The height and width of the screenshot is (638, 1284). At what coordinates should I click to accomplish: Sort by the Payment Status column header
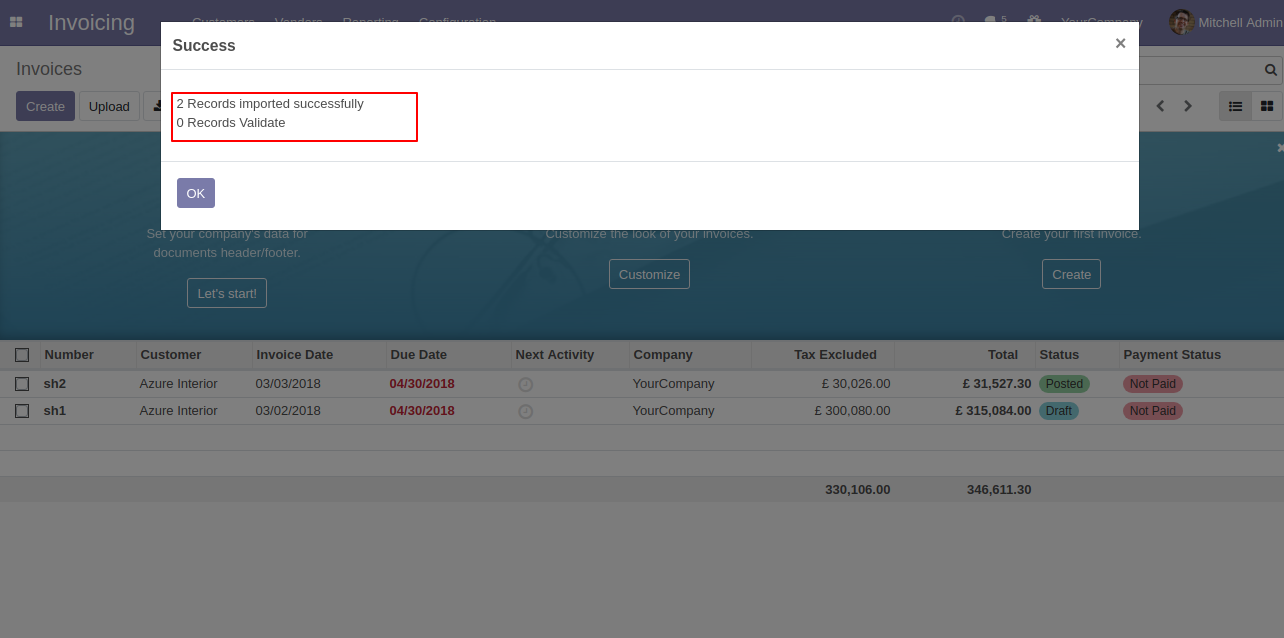point(1172,354)
